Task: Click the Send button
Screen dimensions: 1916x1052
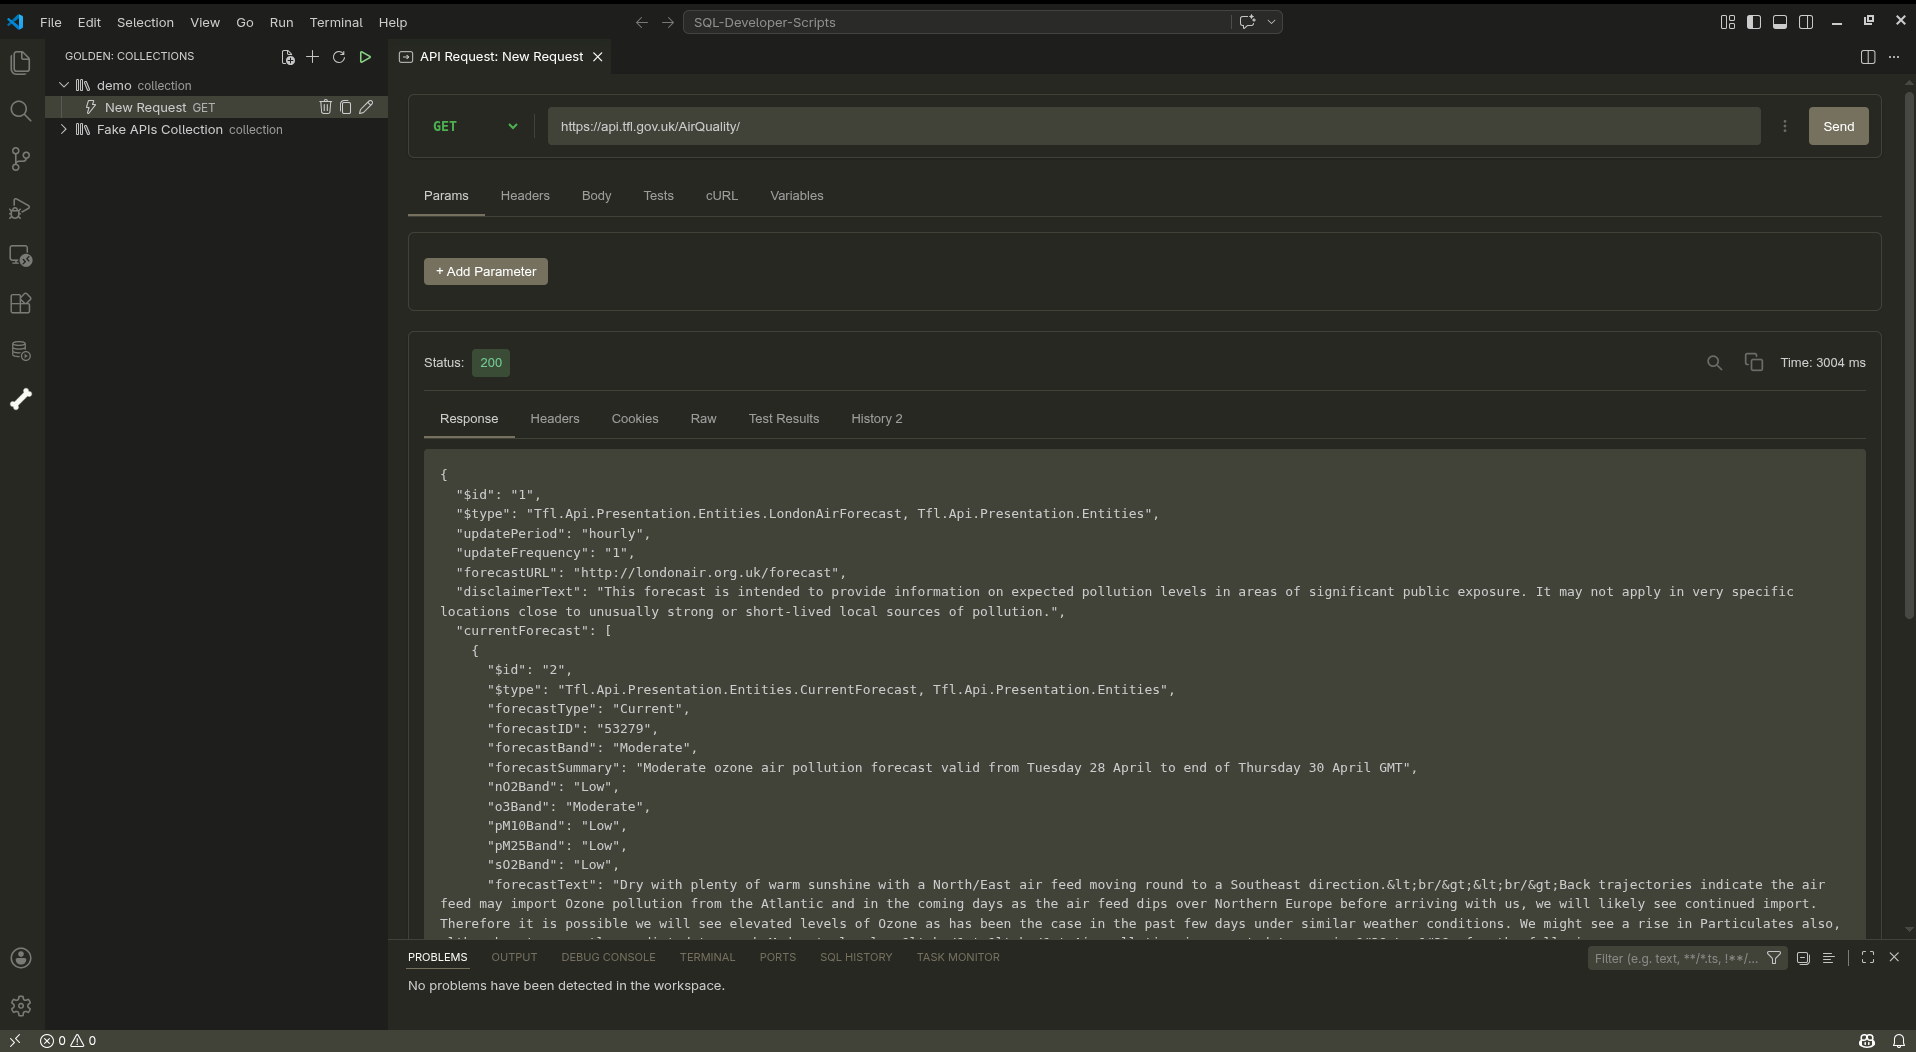Action: [1838, 126]
